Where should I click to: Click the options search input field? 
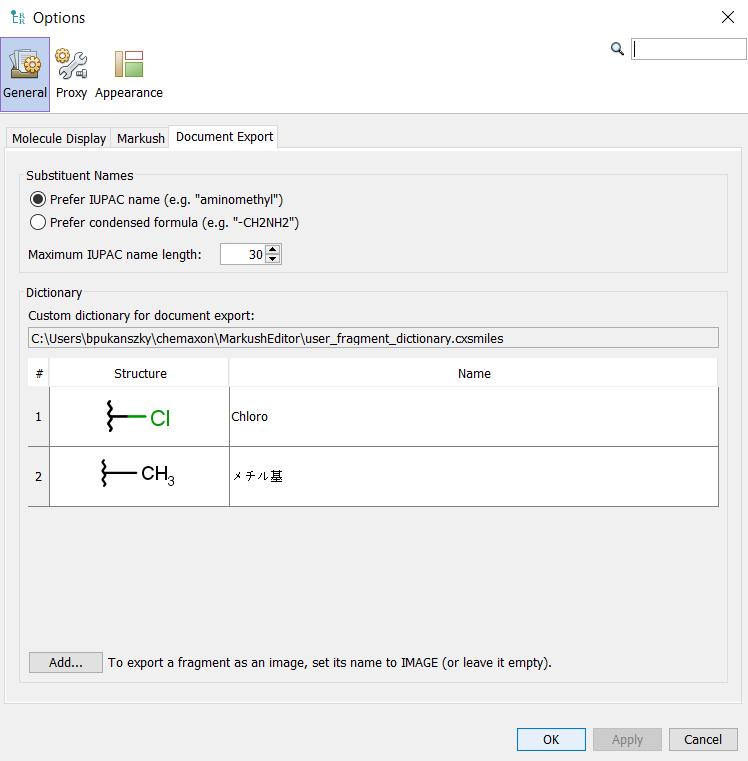[688, 49]
